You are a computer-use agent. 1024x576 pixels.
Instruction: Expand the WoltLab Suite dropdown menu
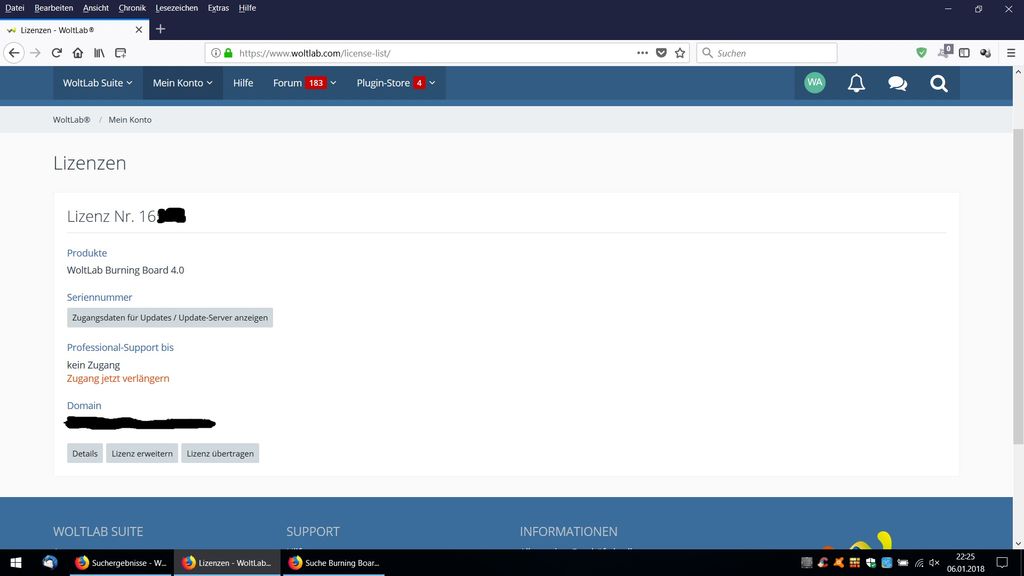(97, 83)
